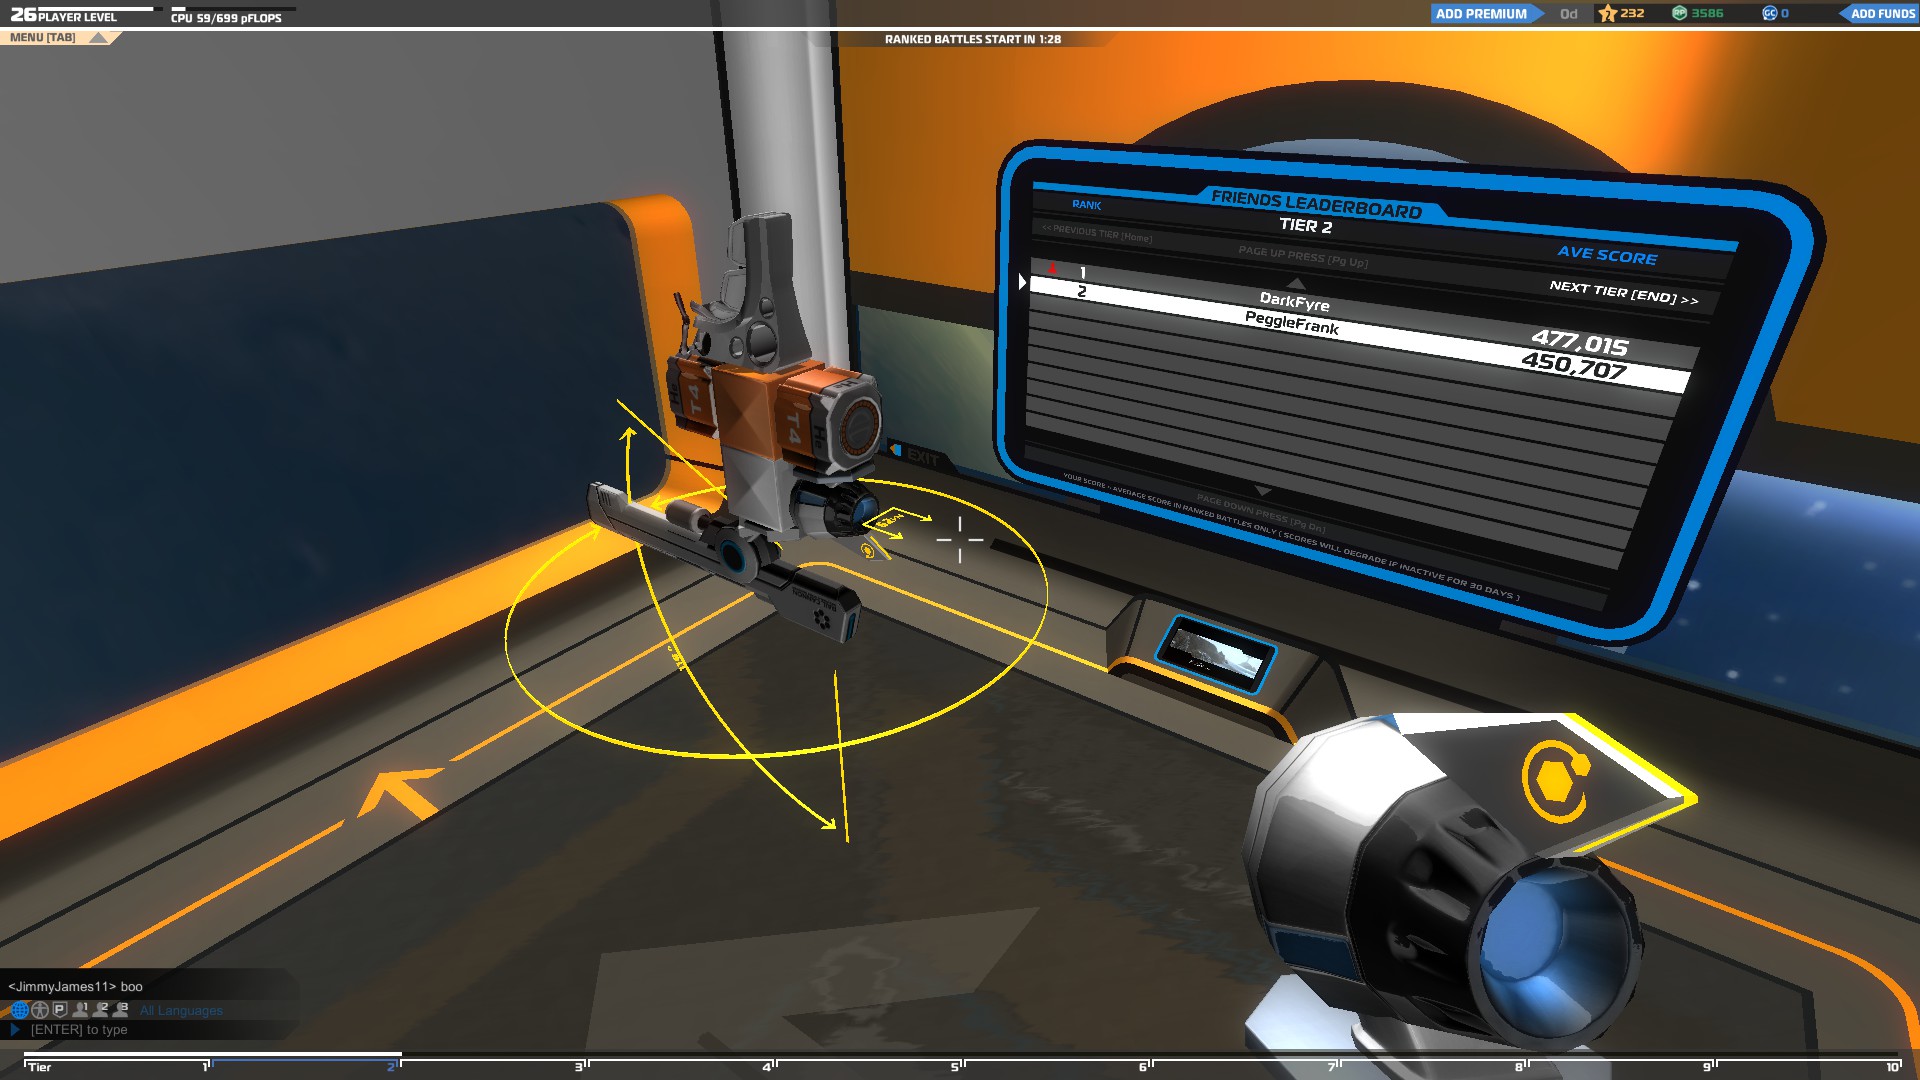Viewport: 1920px width, 1080px height.
Task: Click the green RP currency icon
Action: [1680, 14]
